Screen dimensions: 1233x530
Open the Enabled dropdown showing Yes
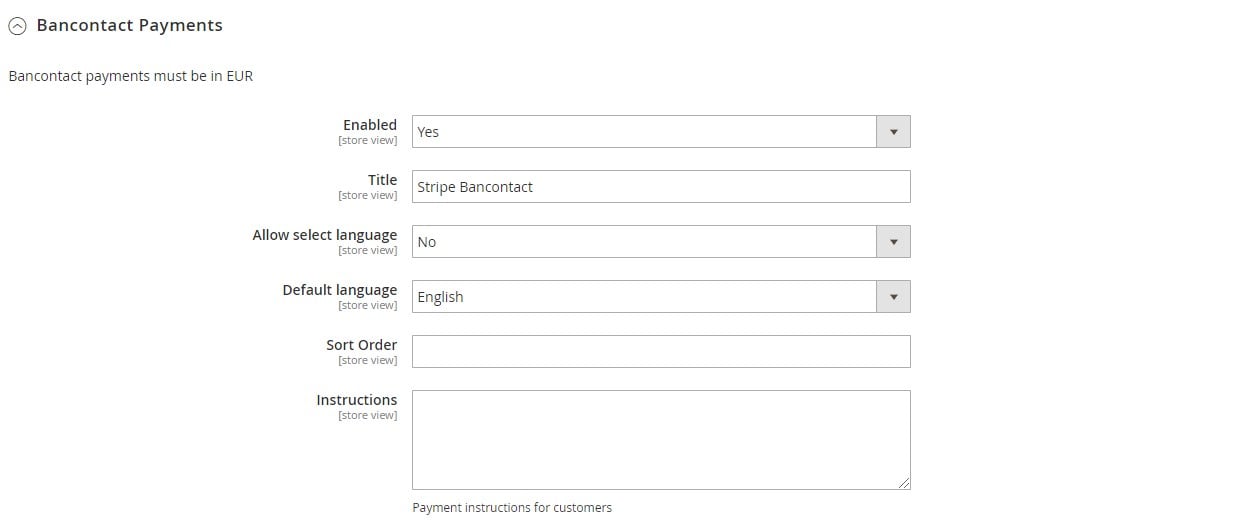point(661,132)
